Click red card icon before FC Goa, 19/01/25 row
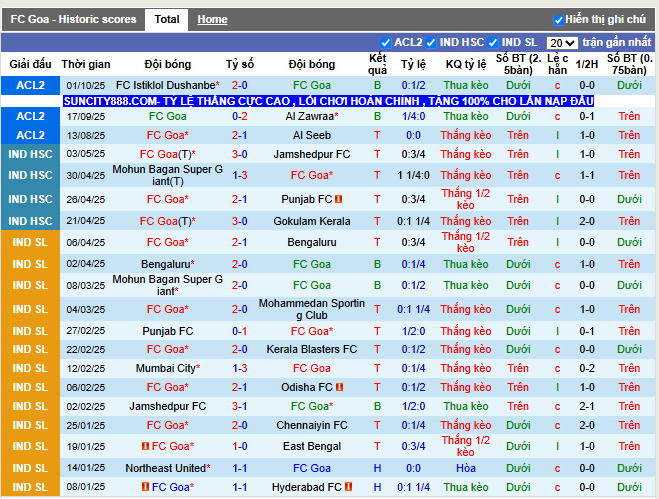 [146, 445]
